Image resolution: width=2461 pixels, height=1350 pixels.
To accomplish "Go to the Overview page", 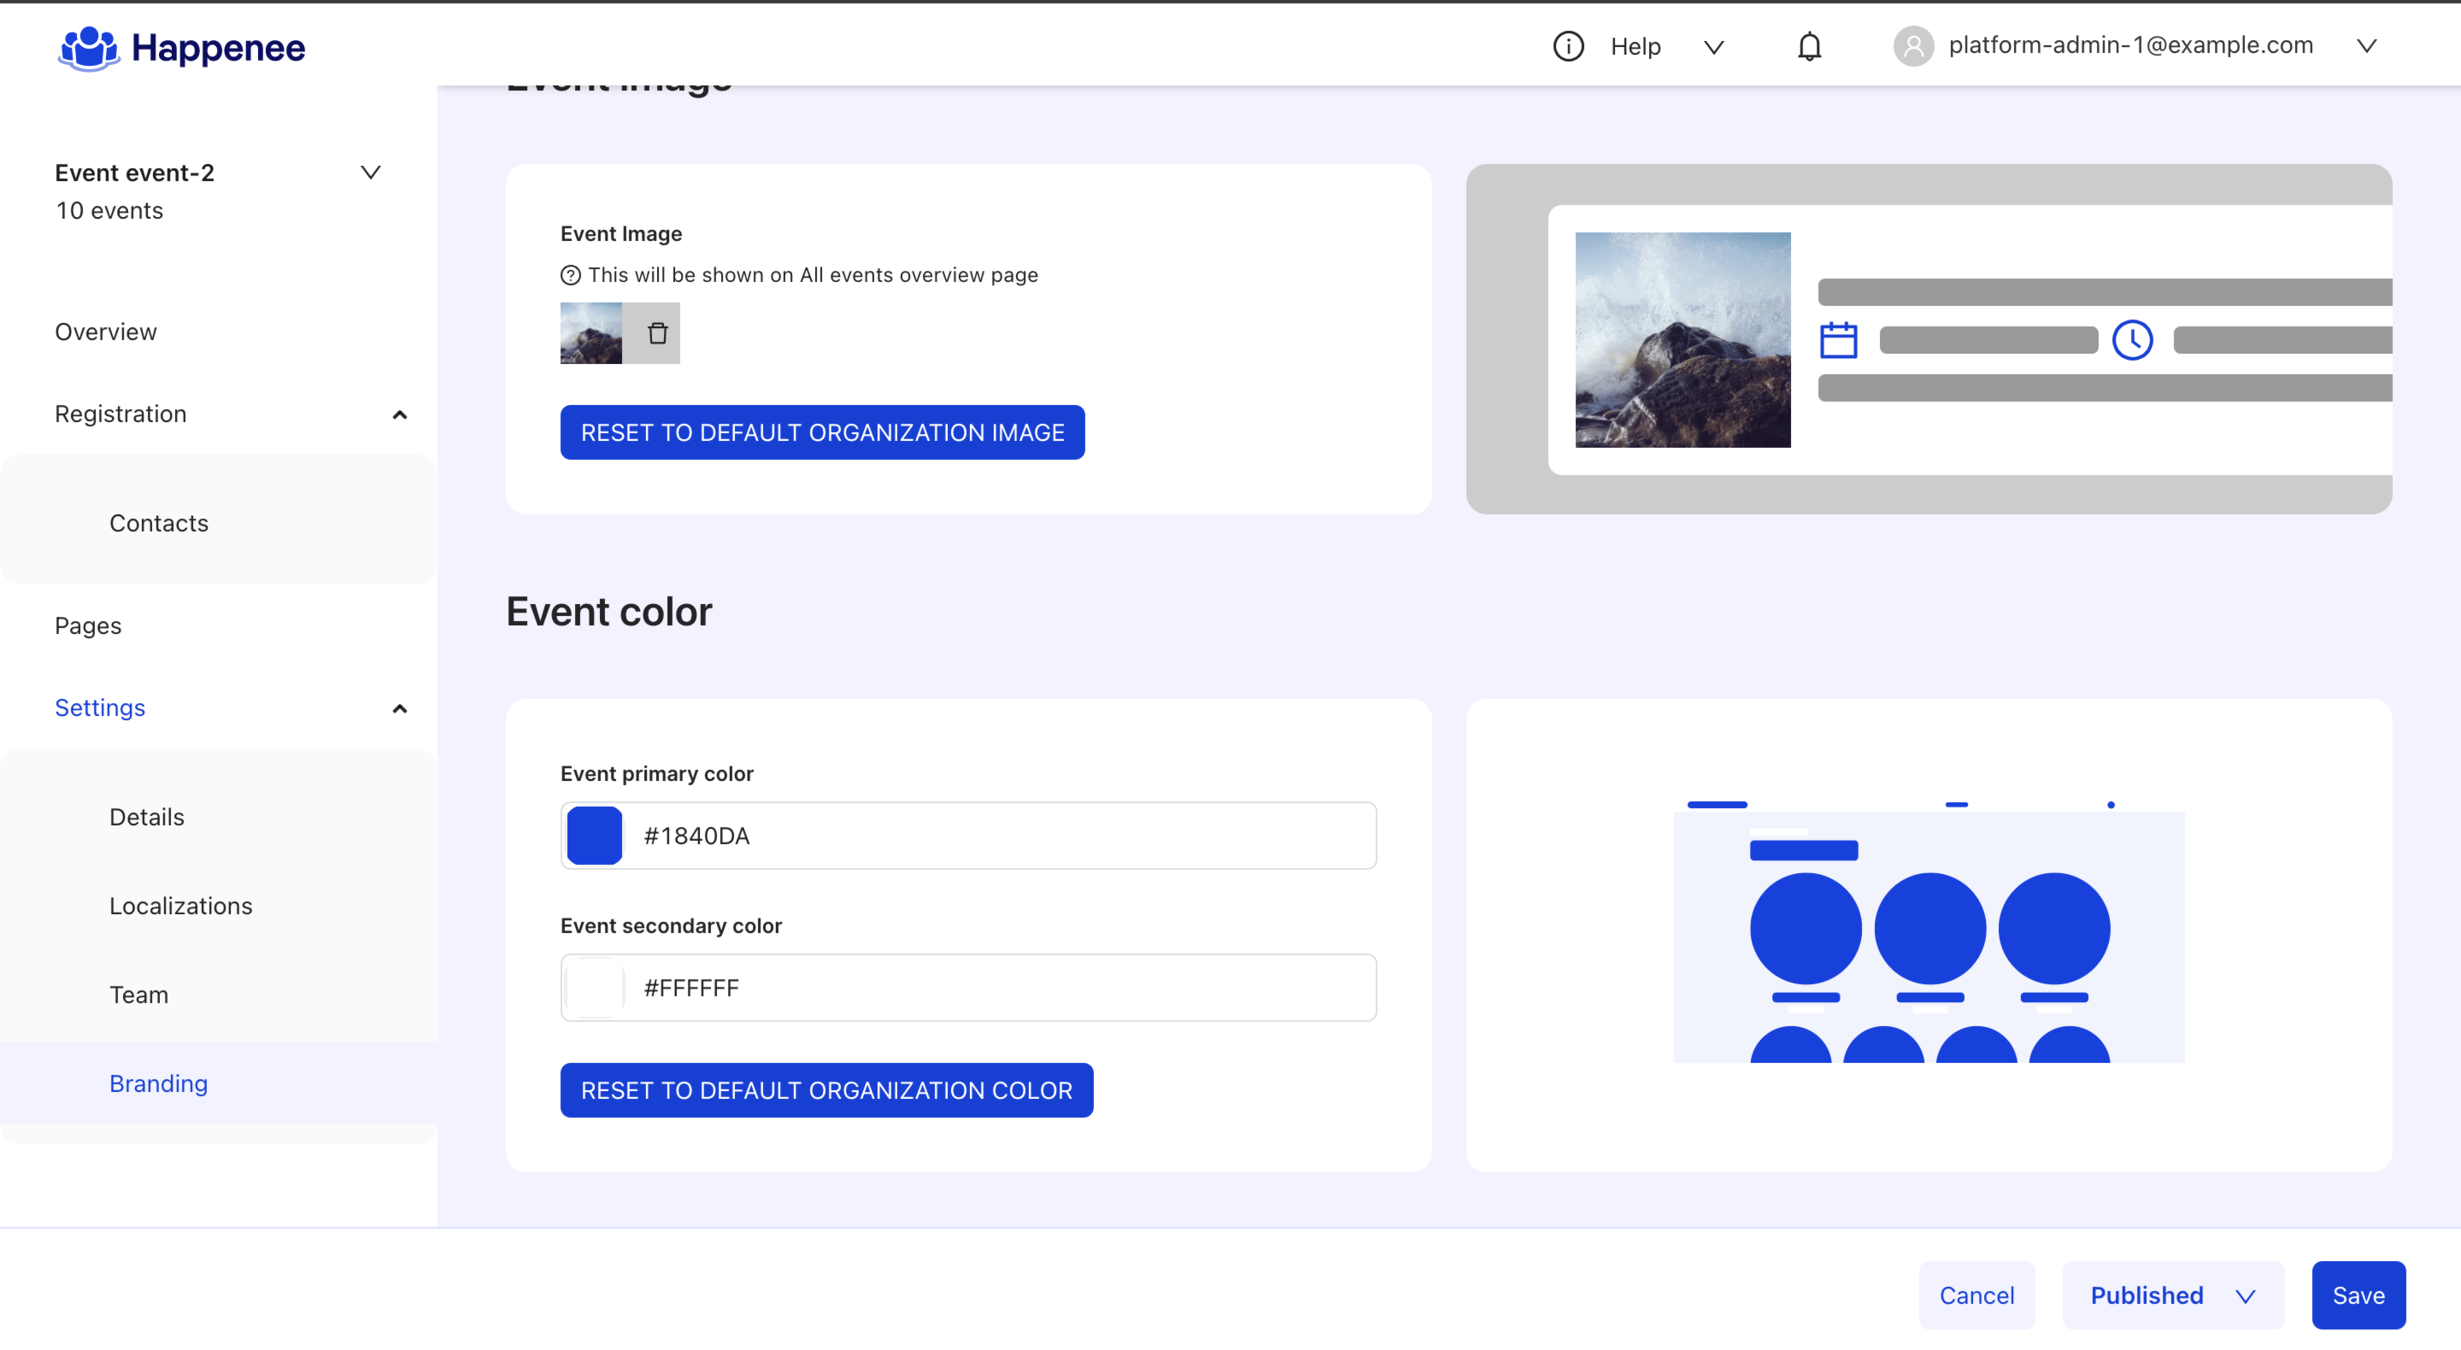I will (x=106, y=331).
